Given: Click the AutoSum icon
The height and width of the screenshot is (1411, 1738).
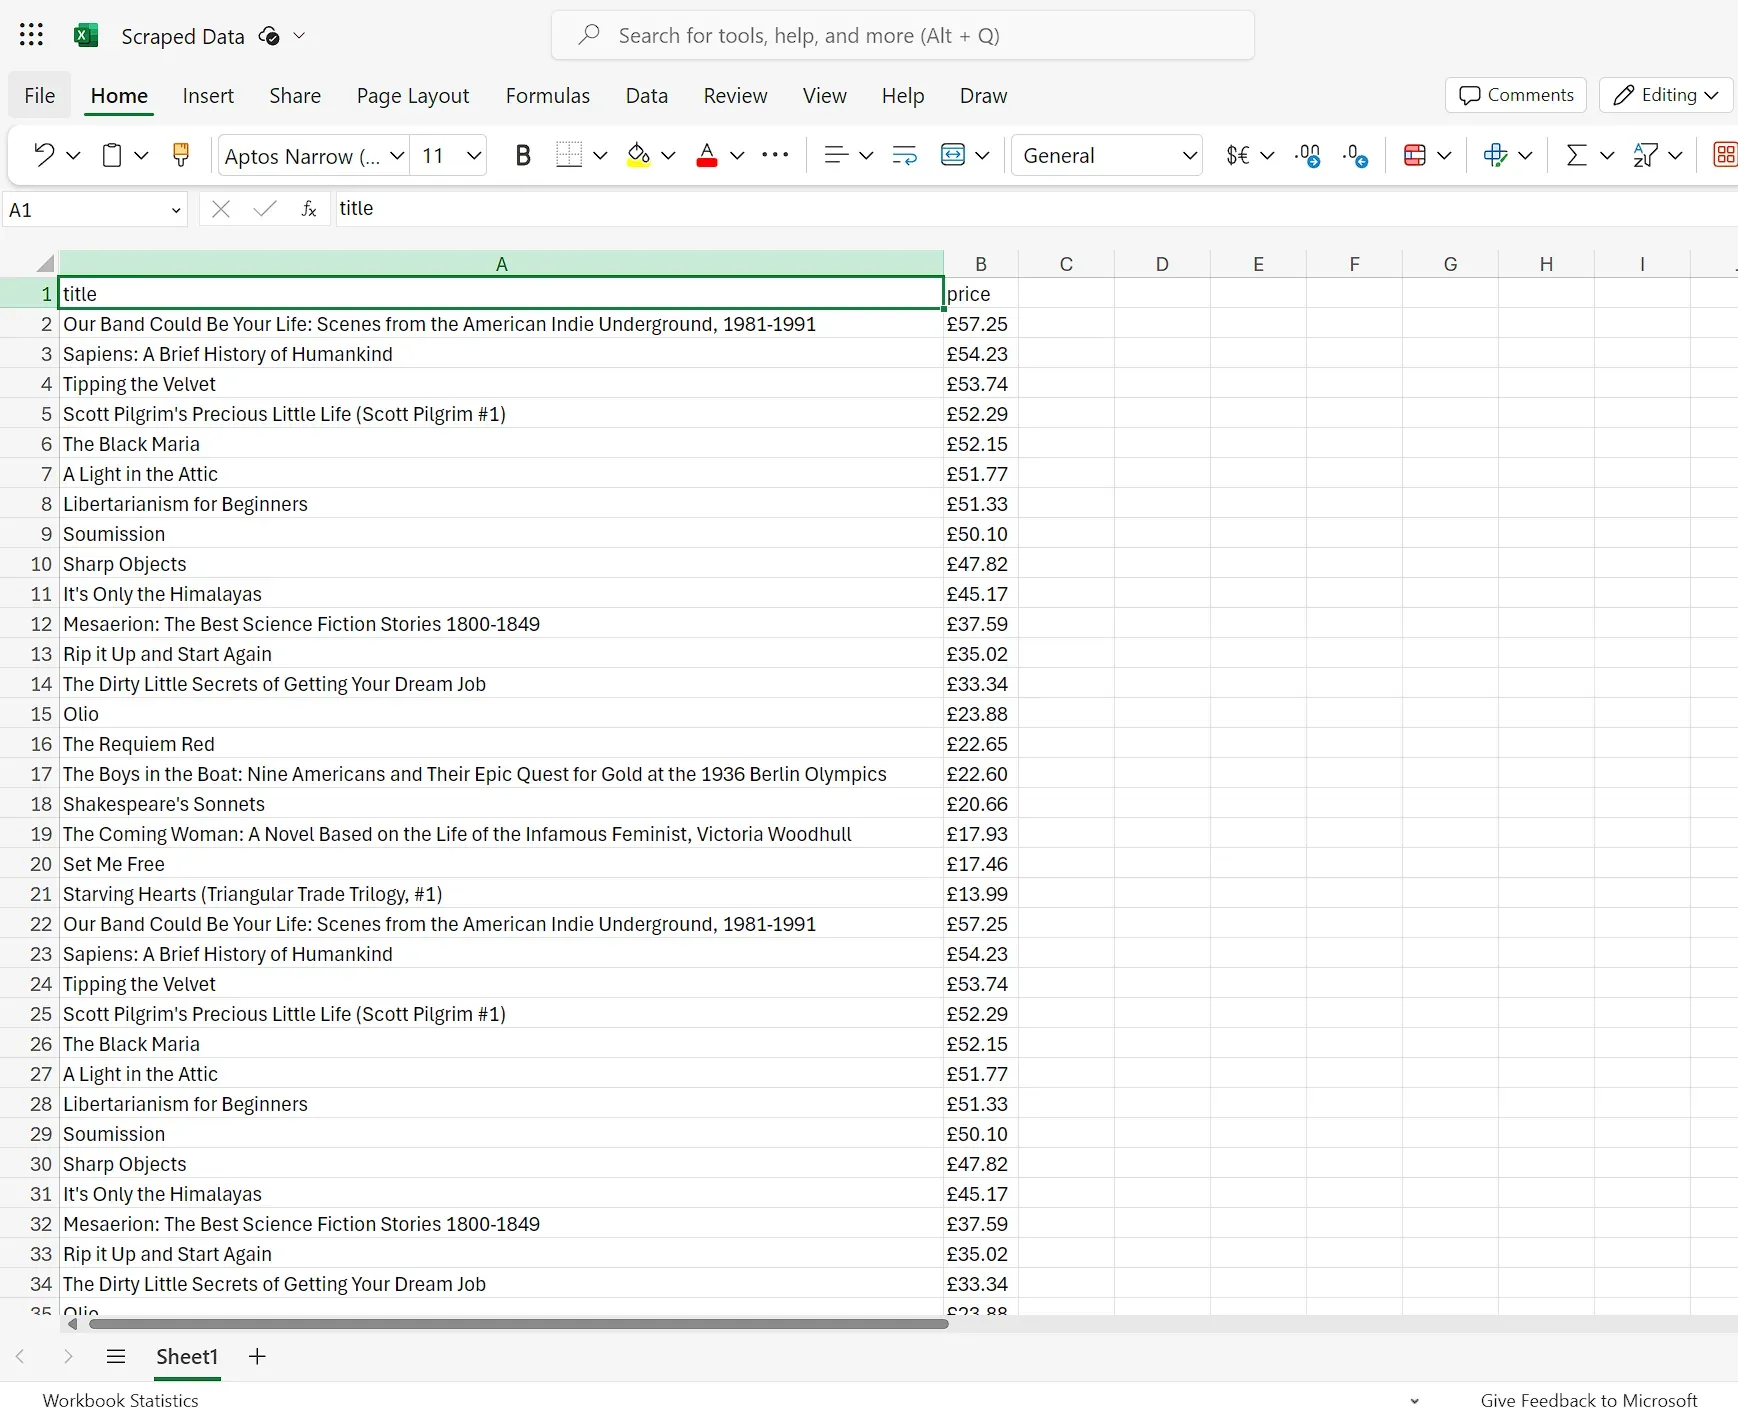Looking at the screenshot, I should click(x=1578, y=155).
